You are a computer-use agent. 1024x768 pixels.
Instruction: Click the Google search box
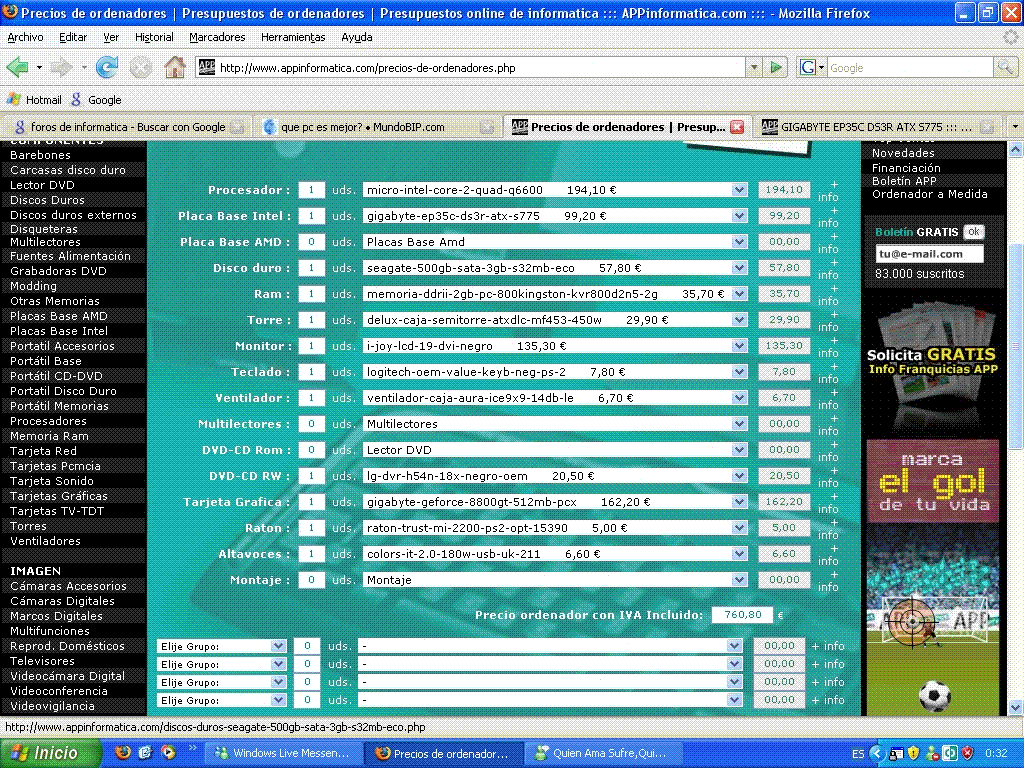pyautogui.click(x=910, y=67)
